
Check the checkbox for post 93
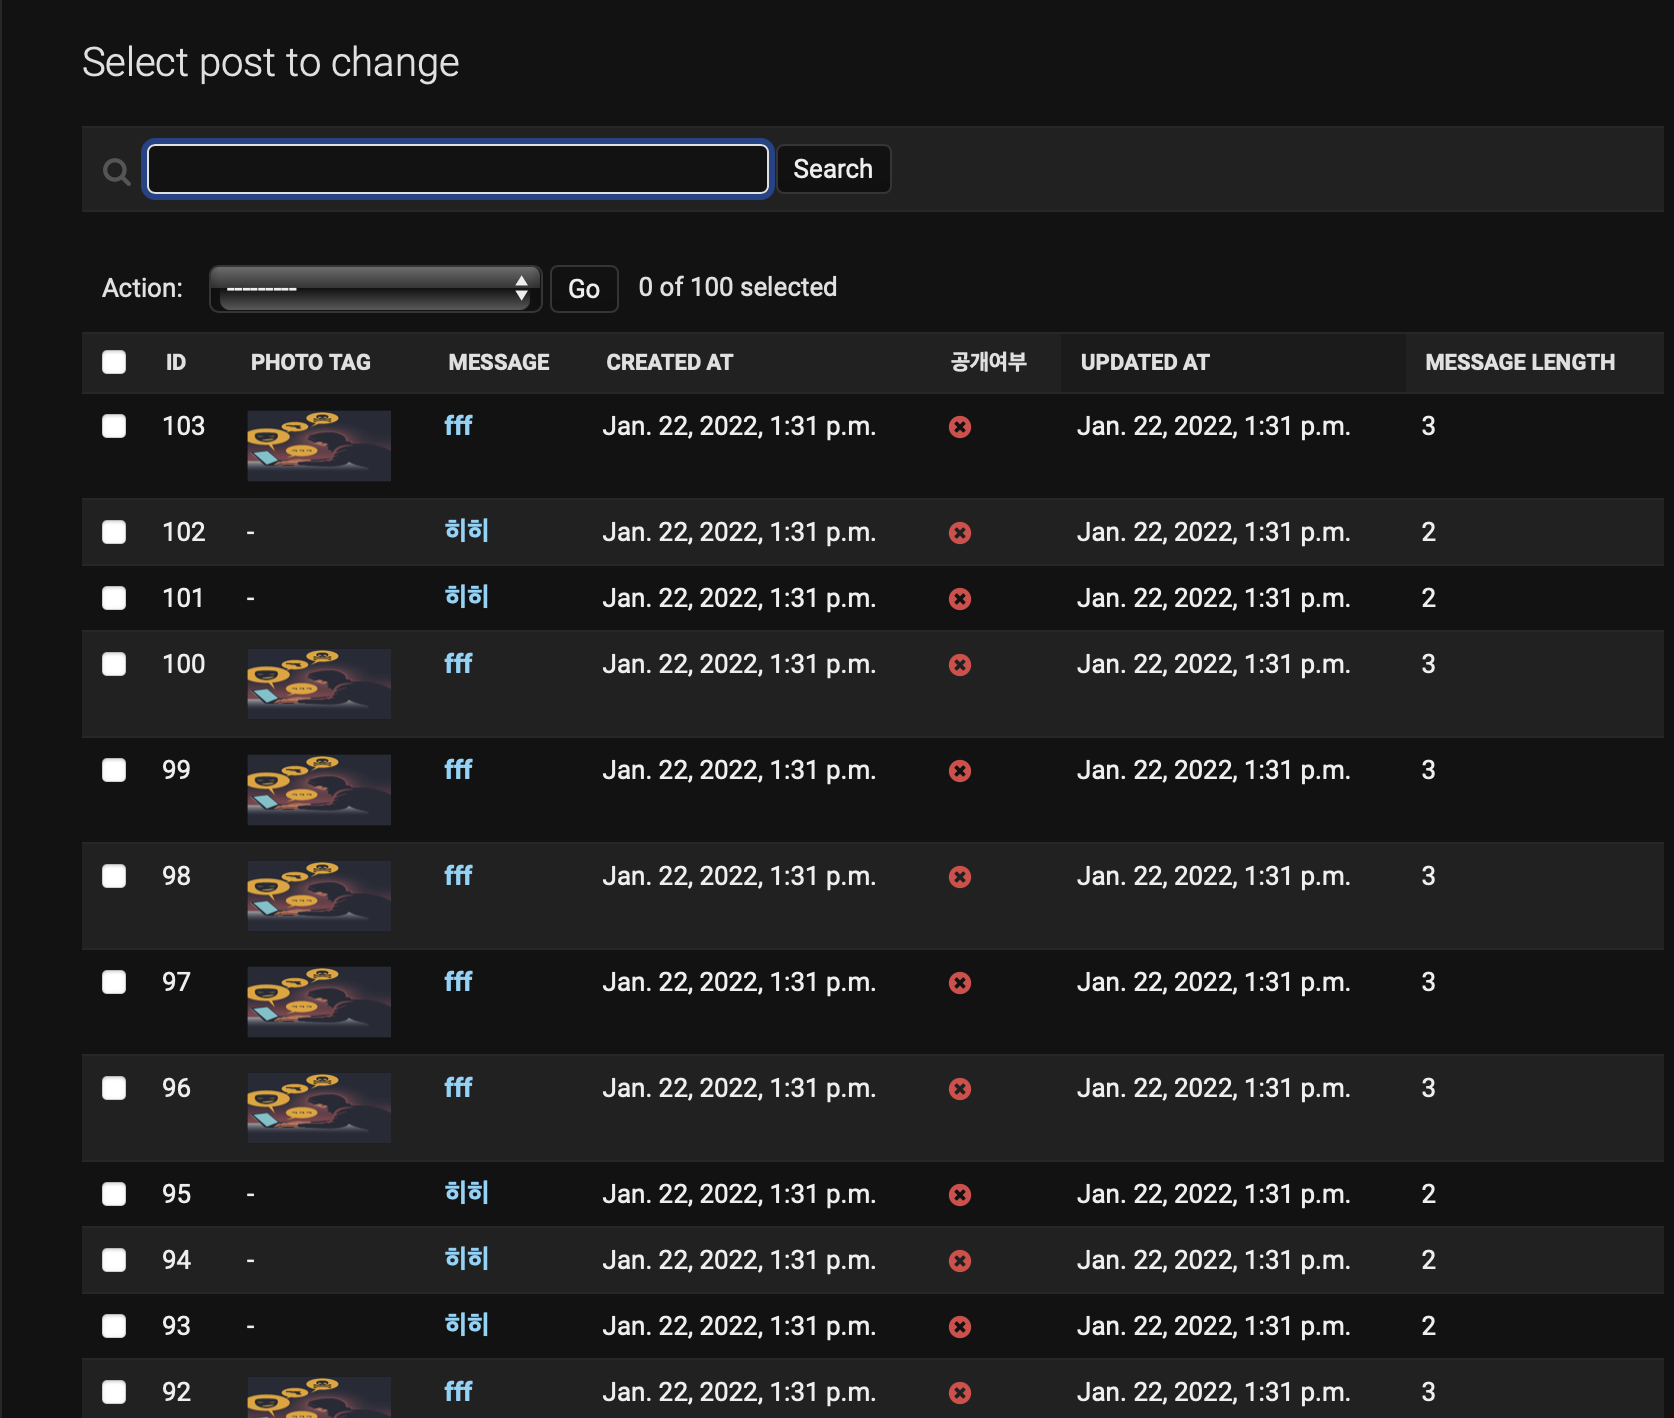pyautogui.click(x=114, y=1326)
